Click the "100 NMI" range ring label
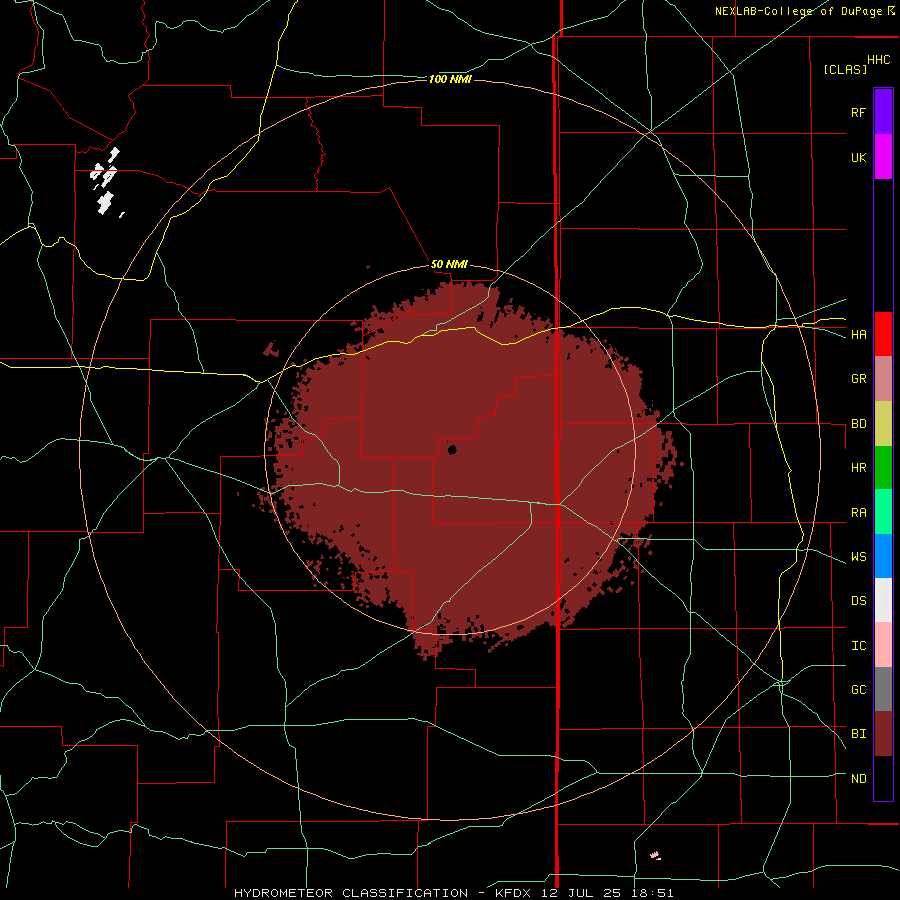Viewport: 900px width, 900px height. click(x=450, y=79)
